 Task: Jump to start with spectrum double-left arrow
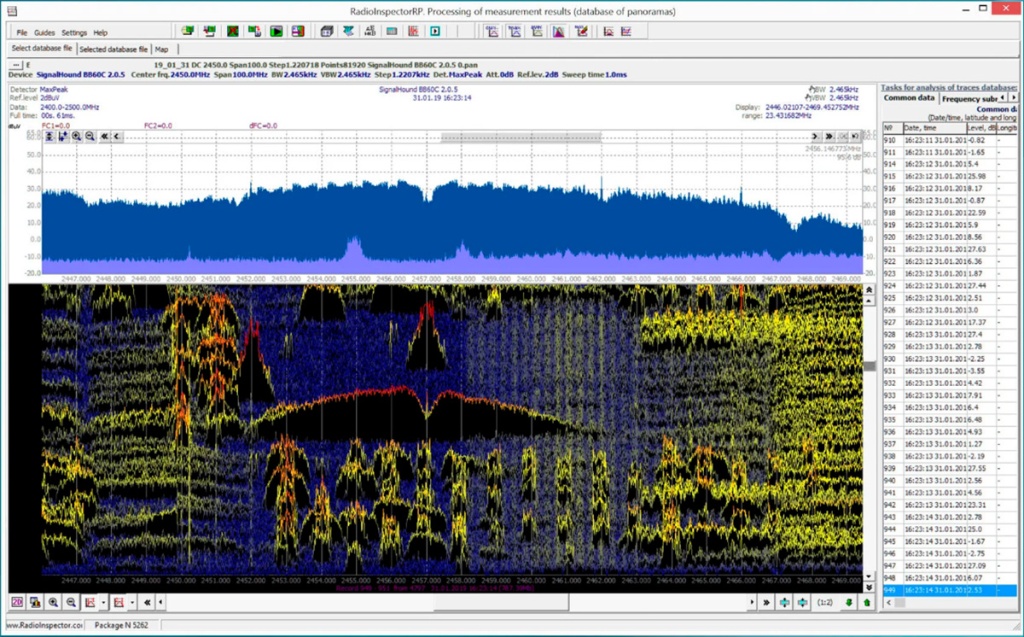(x=104, y=136)
